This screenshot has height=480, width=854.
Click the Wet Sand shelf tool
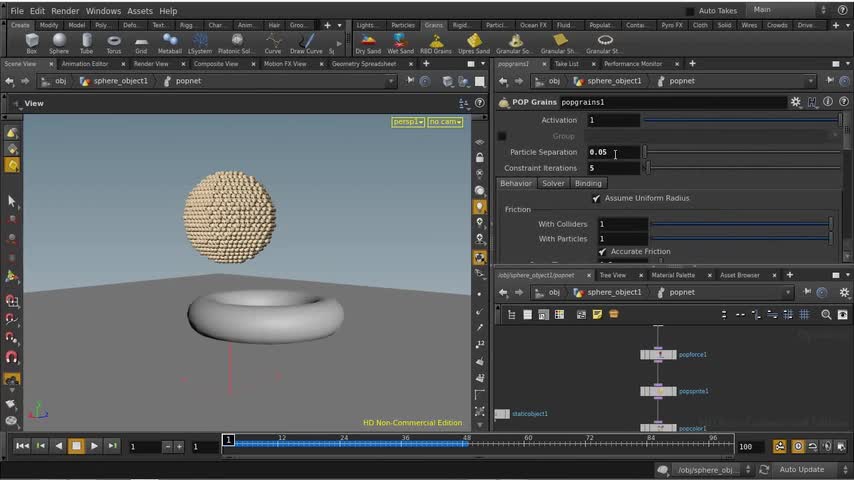401,43
